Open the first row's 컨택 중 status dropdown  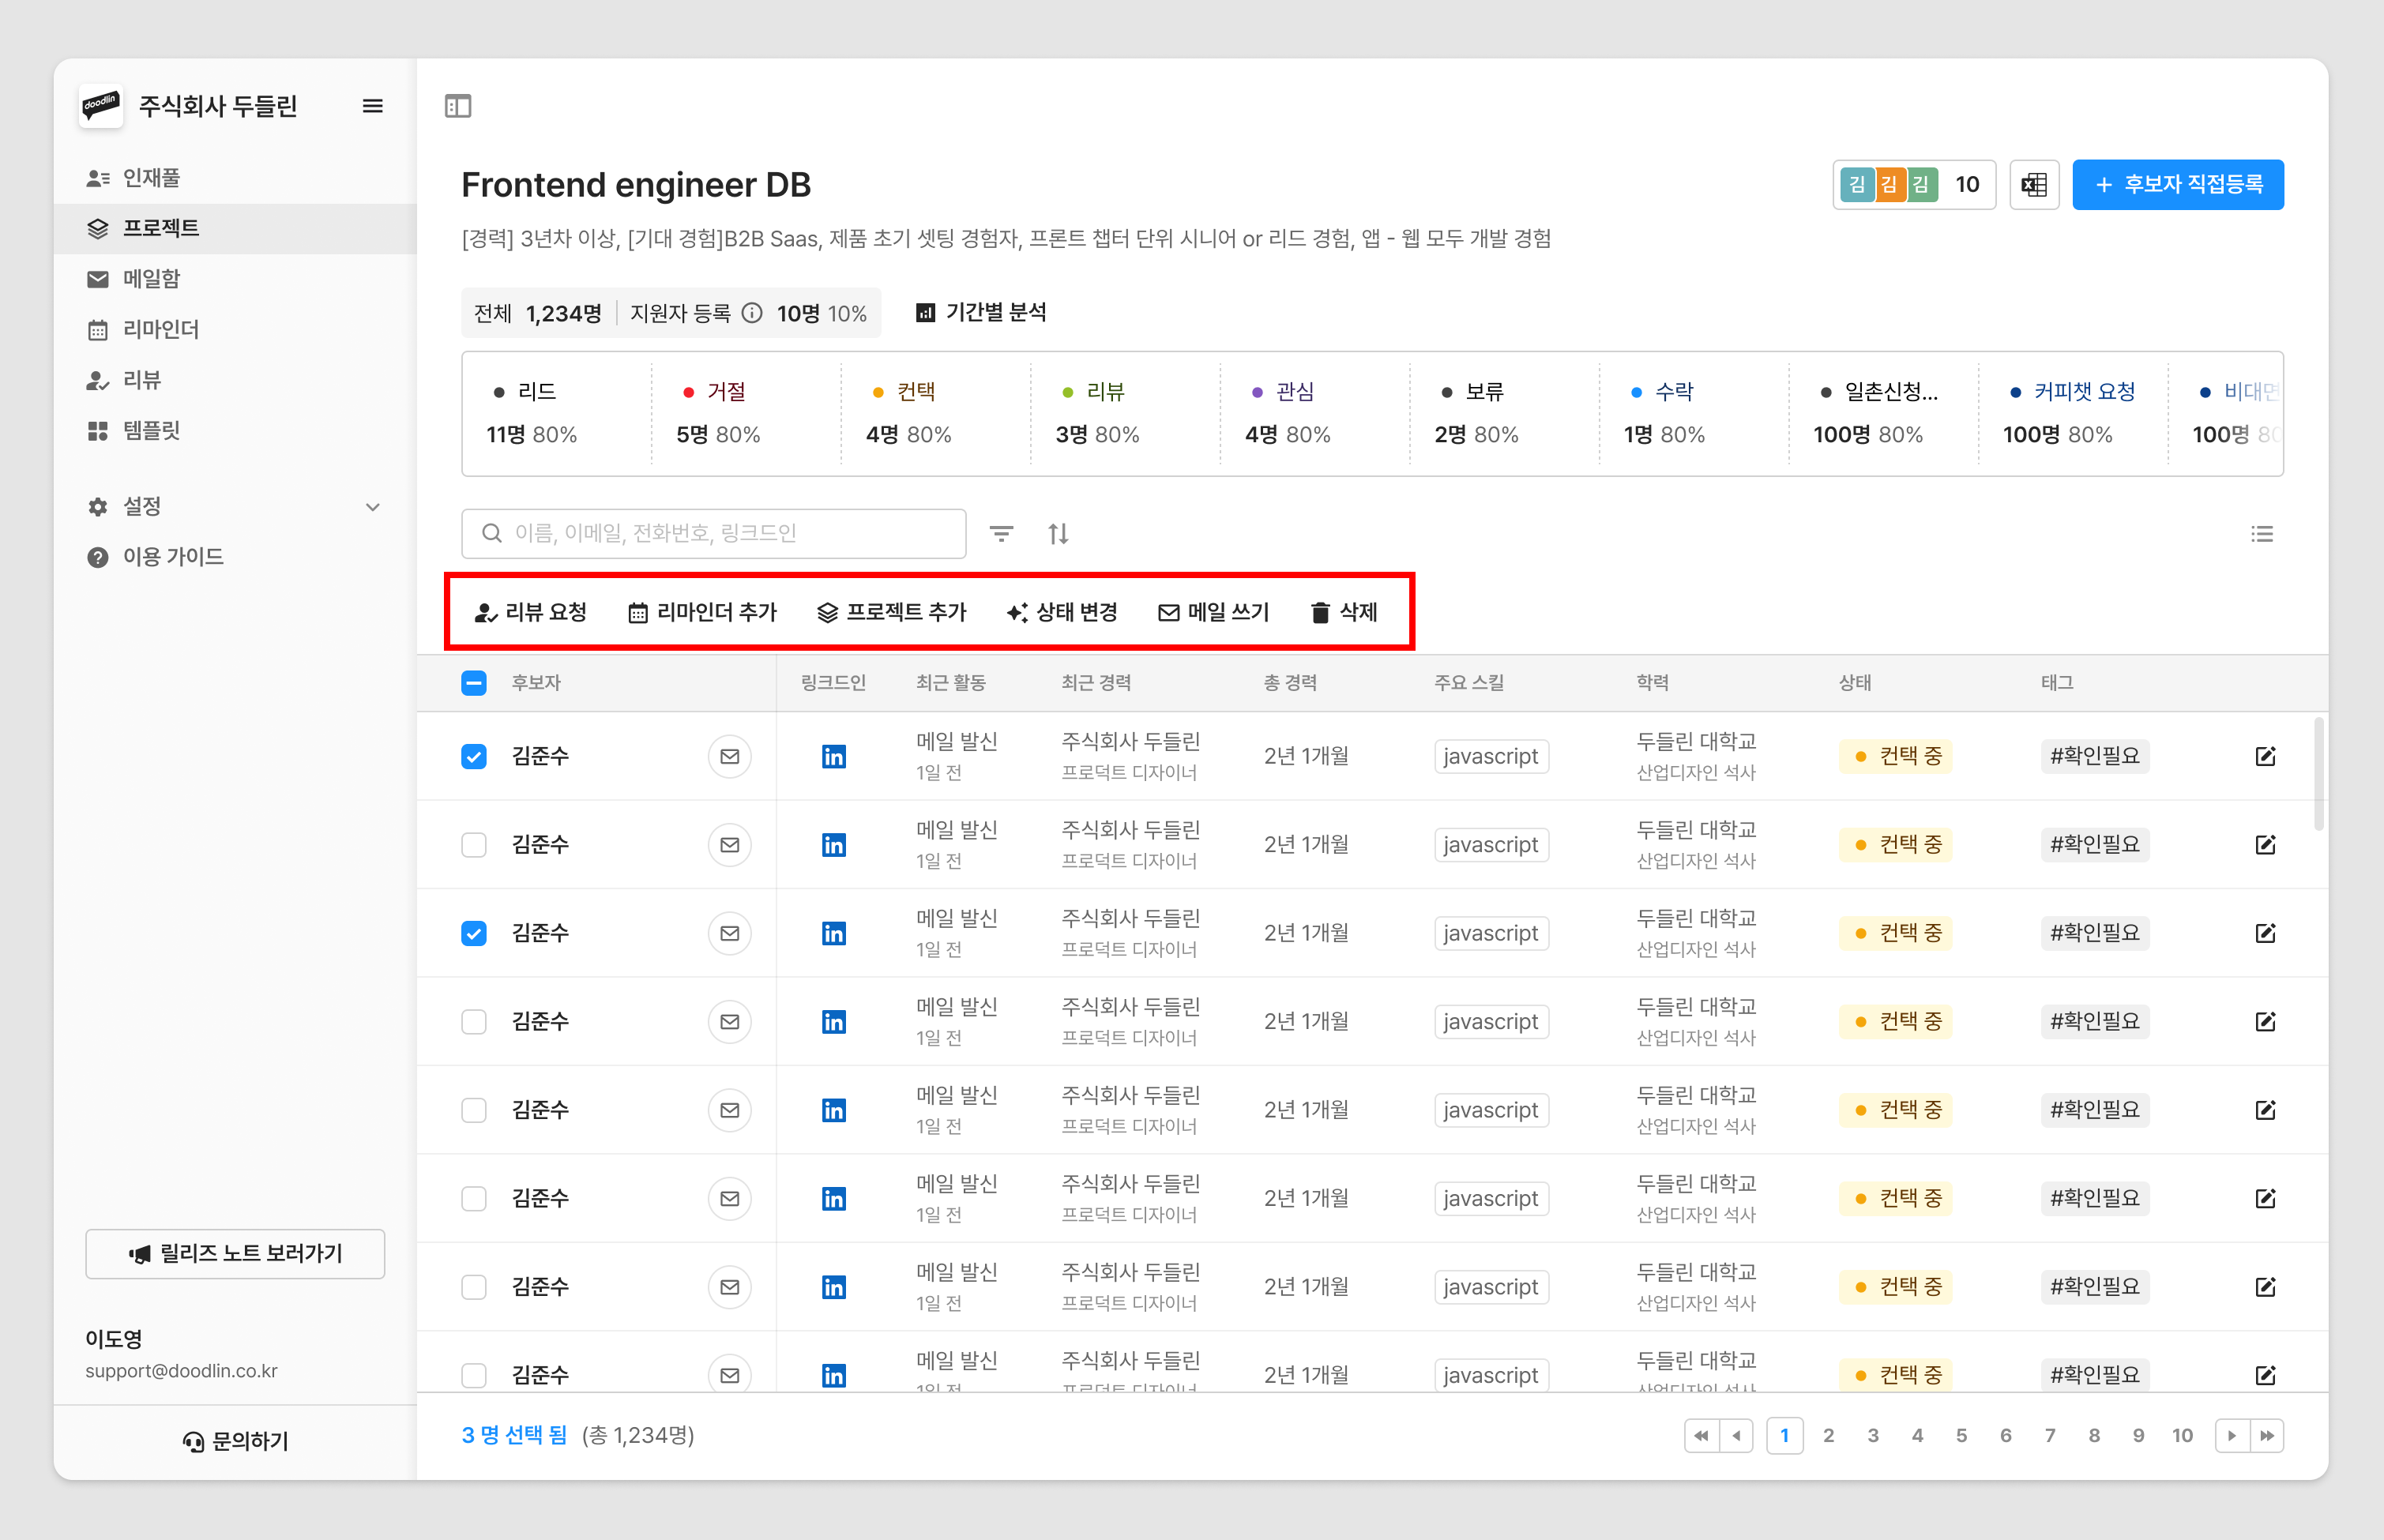coord(1895,756)
